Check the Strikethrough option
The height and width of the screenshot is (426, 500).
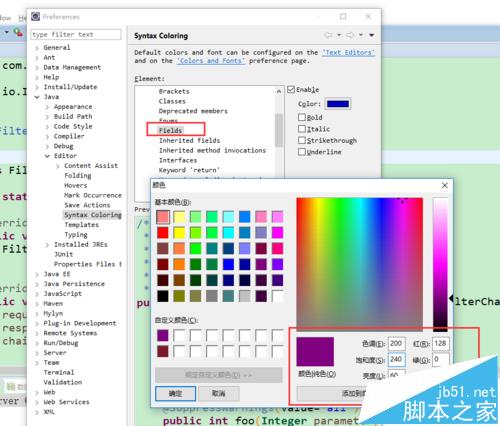(302, 140)
